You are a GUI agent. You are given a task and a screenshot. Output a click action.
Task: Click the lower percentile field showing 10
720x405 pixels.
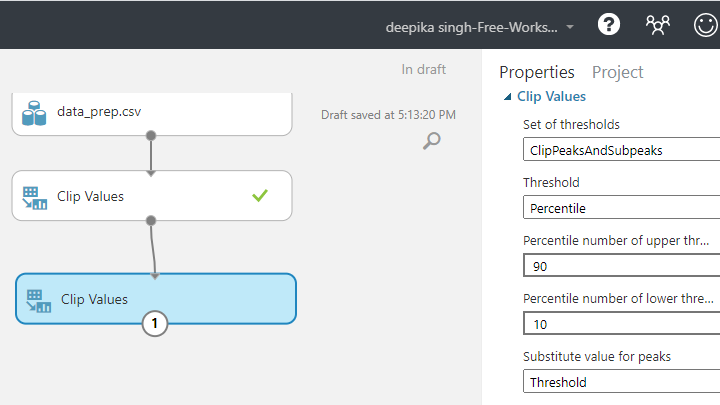pos(622,324)
